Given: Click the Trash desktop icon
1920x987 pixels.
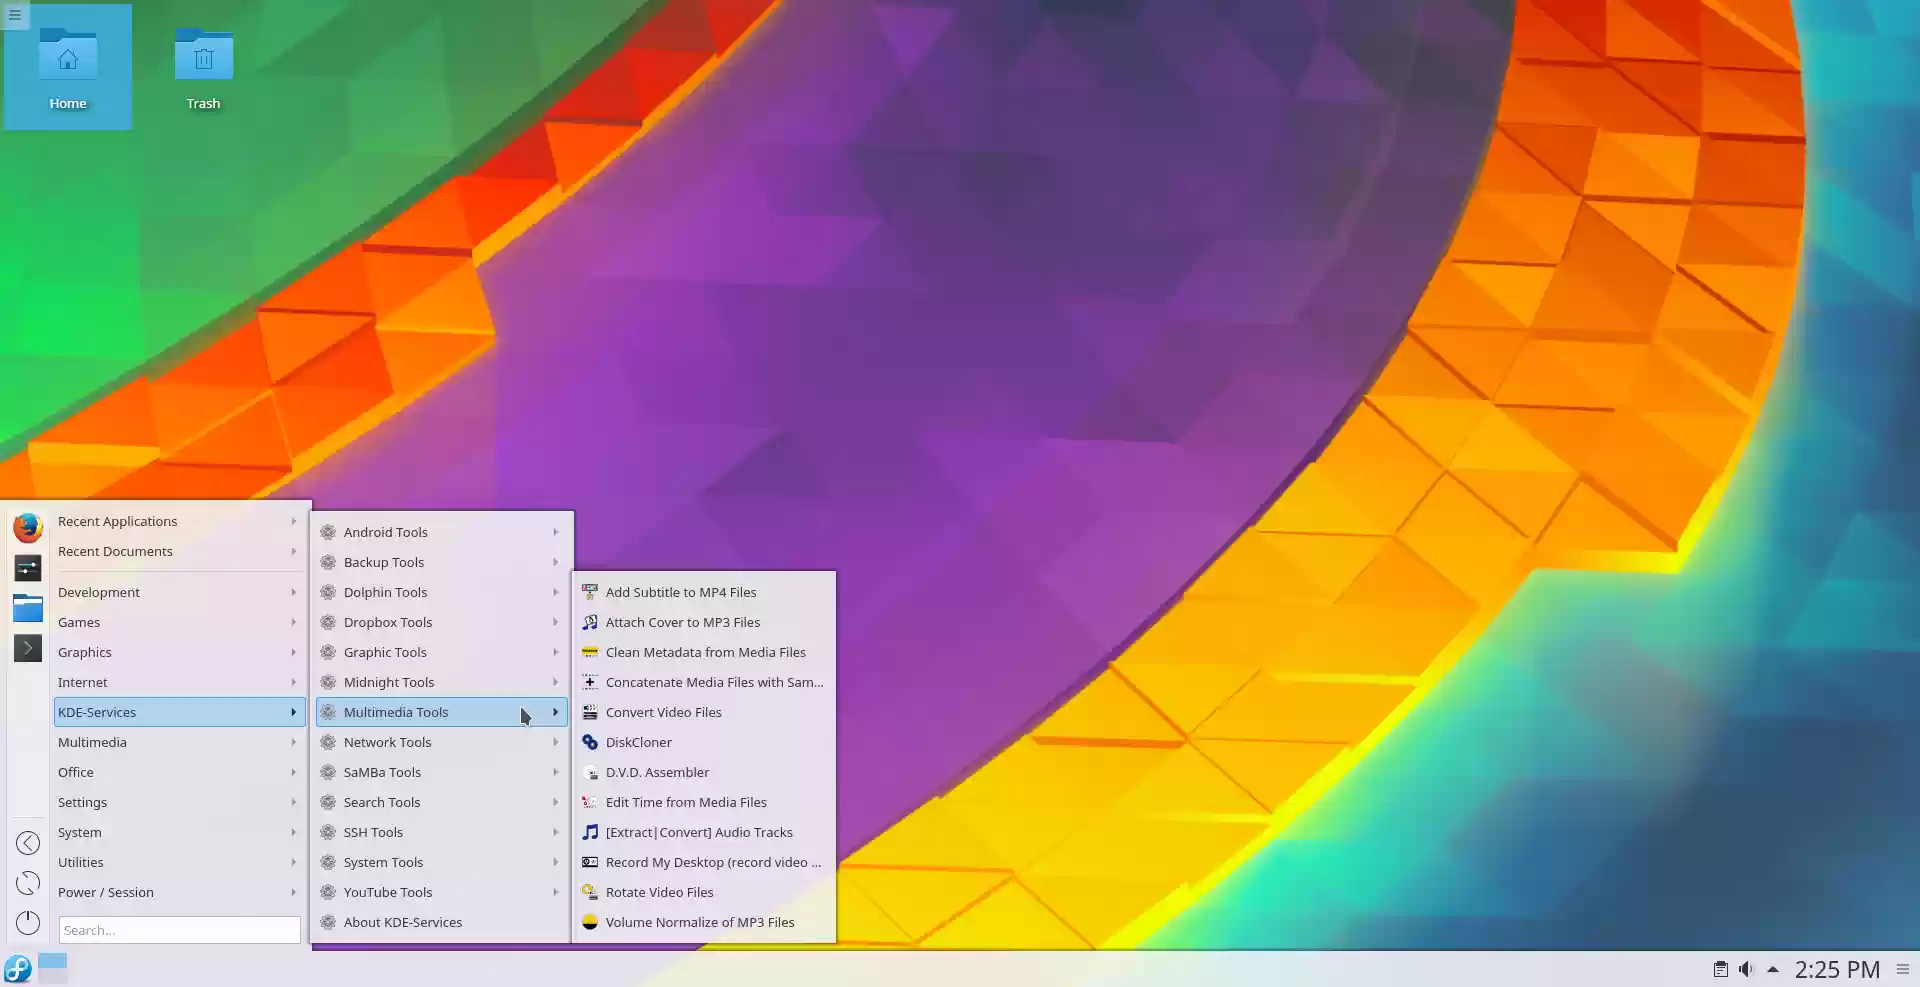Looking at the screenshot, I should pyautogui.click(x=203, y=68).
